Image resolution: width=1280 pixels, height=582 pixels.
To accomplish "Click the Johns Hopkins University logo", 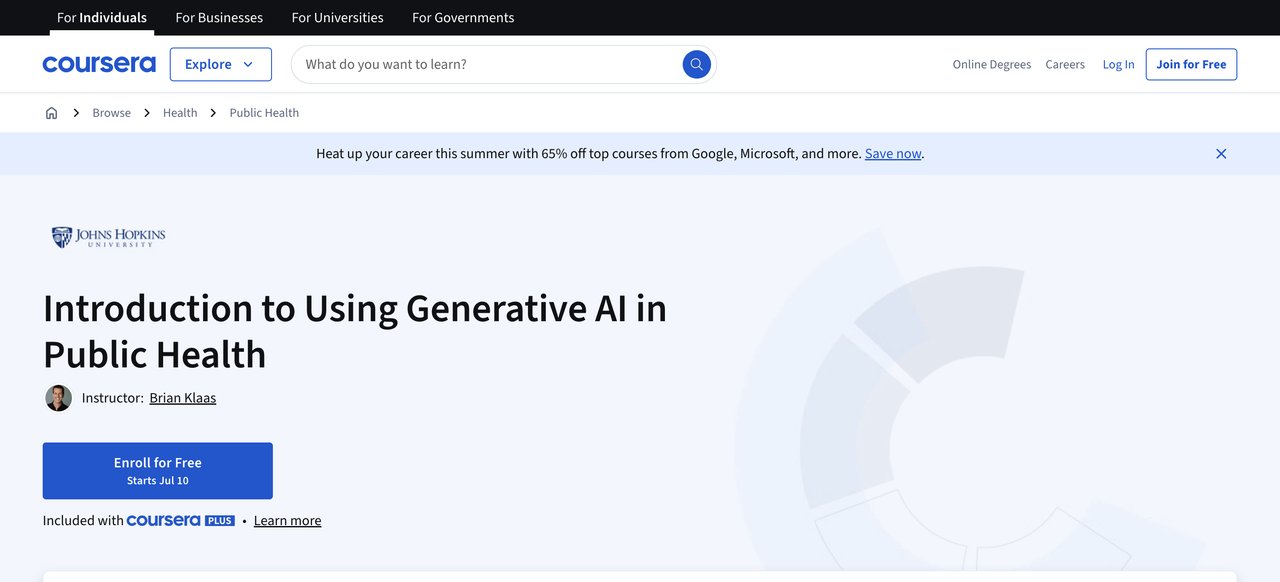I will click(x=109, y=237).
